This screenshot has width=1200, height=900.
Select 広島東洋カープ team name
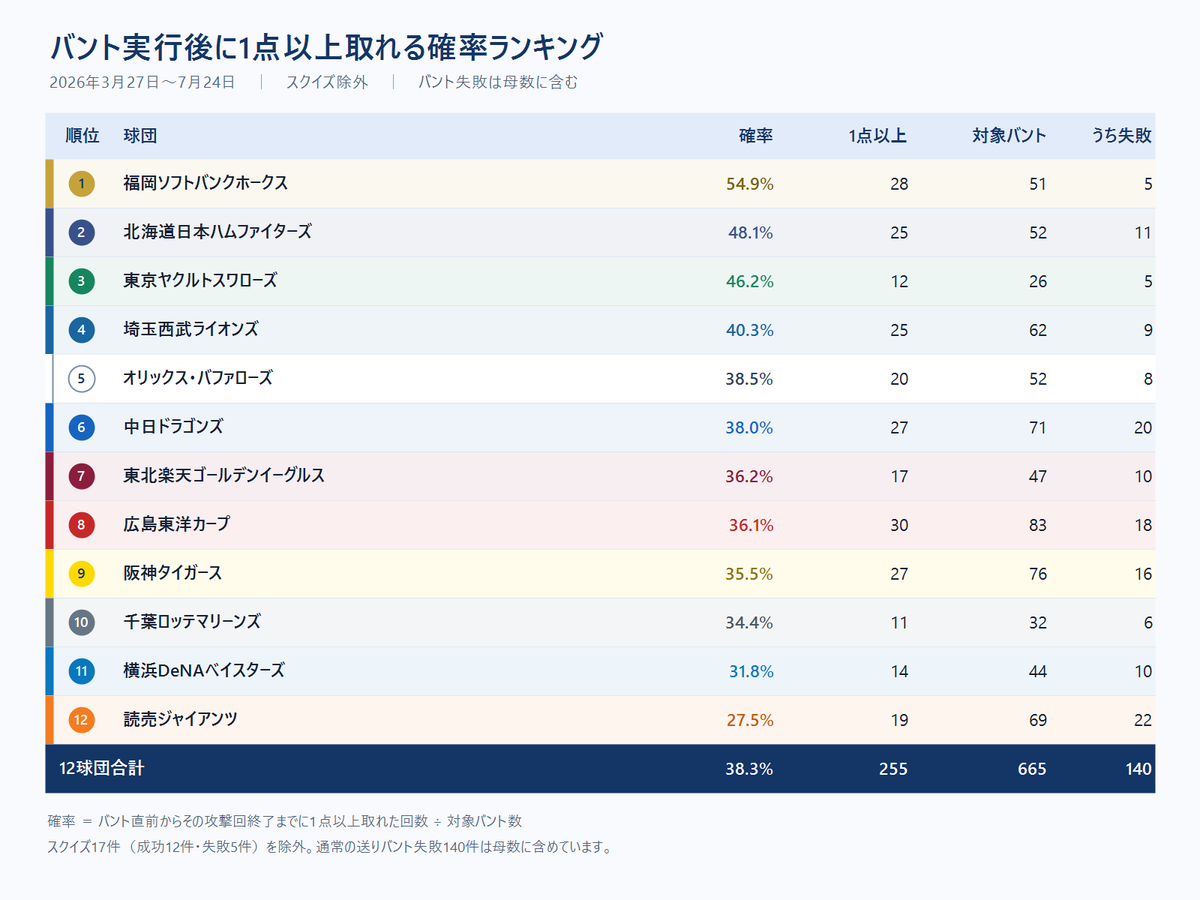pyautogui.click(x=177, y=524)
